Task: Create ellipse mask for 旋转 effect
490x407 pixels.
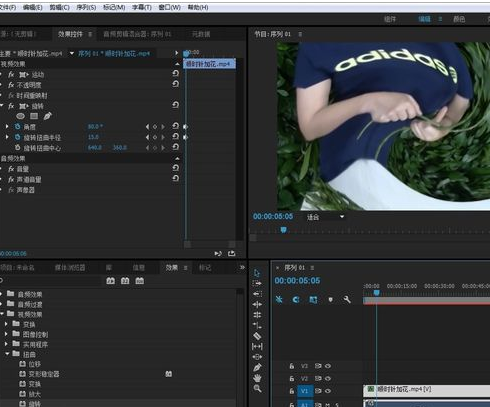Action: 21,116
